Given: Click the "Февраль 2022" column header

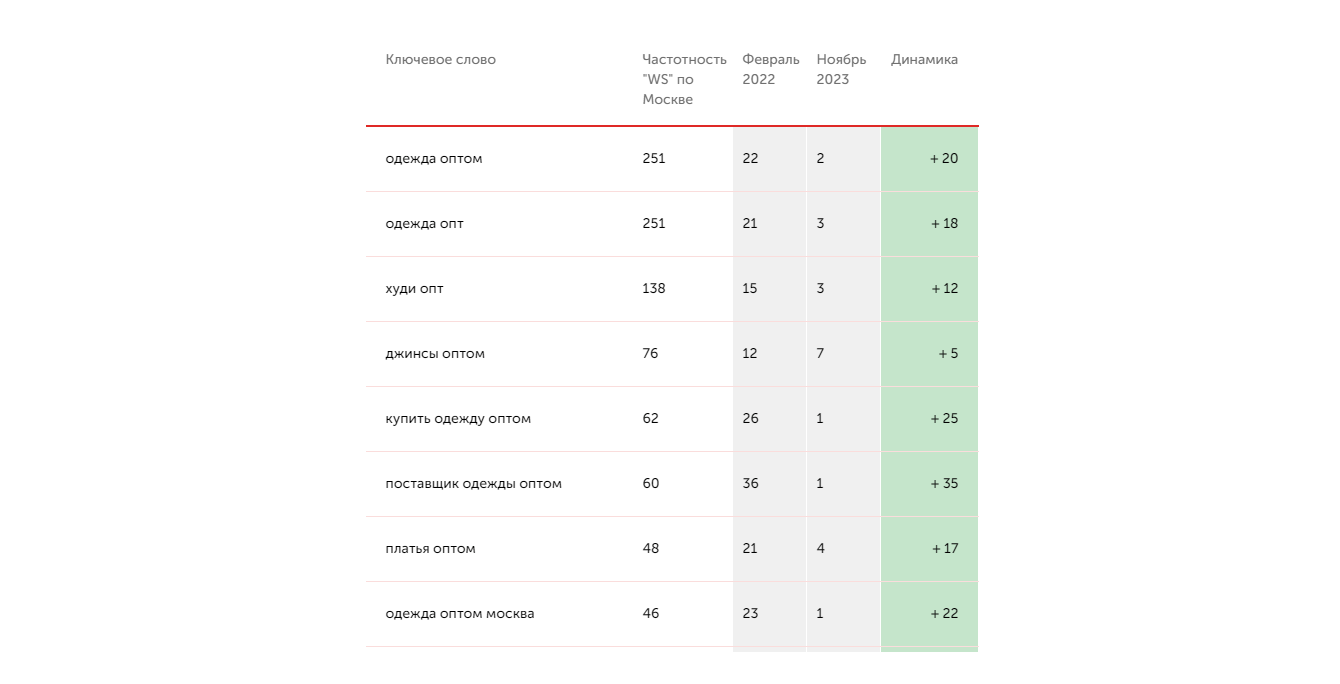Looking at the screenshot, I should [770, 69].
